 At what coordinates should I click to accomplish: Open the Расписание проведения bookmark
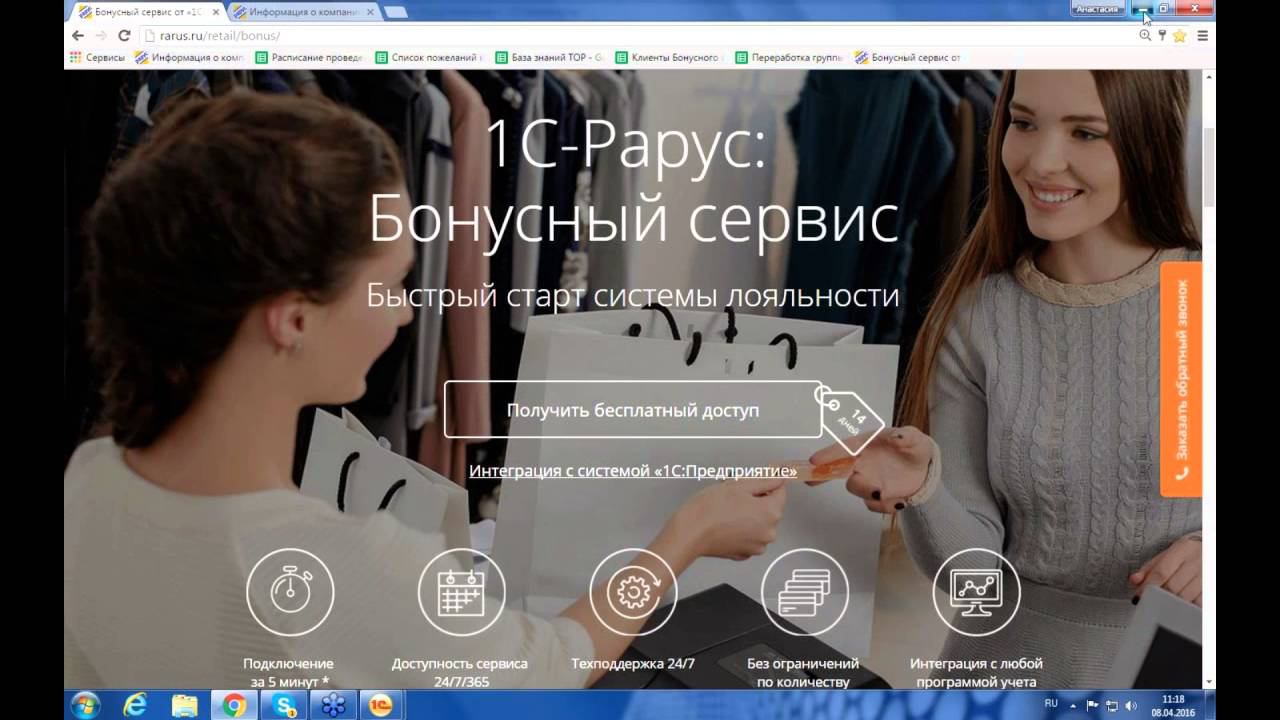coord(309,58)
